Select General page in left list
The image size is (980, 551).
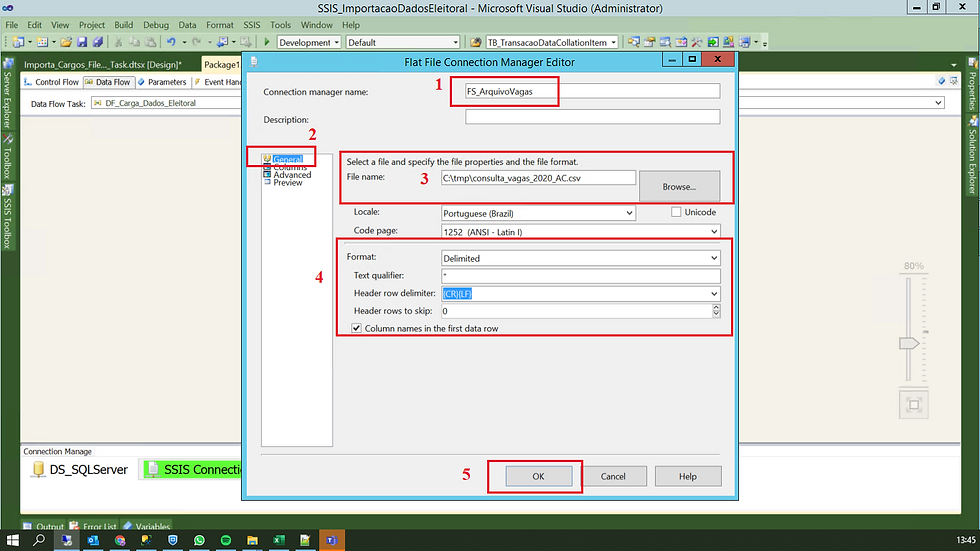click(288, 159)
